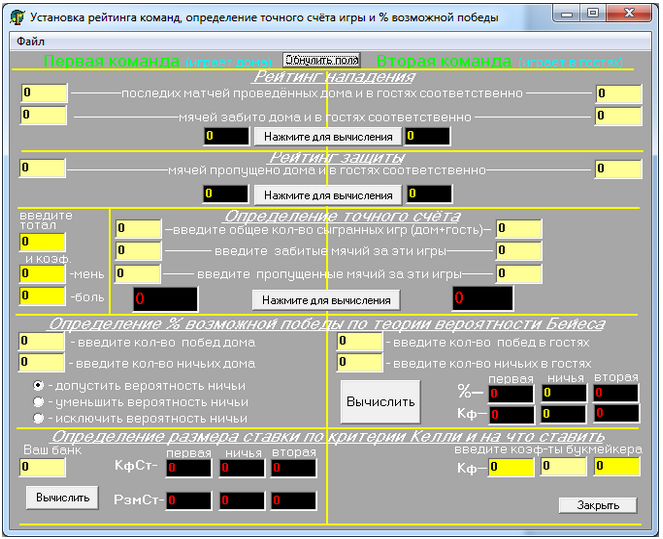The height and width of the screenshot is (539, 663).
Task: Click Нажмите для вычисления under Рейтинг защиты
Action: click(x=327, y=195)
